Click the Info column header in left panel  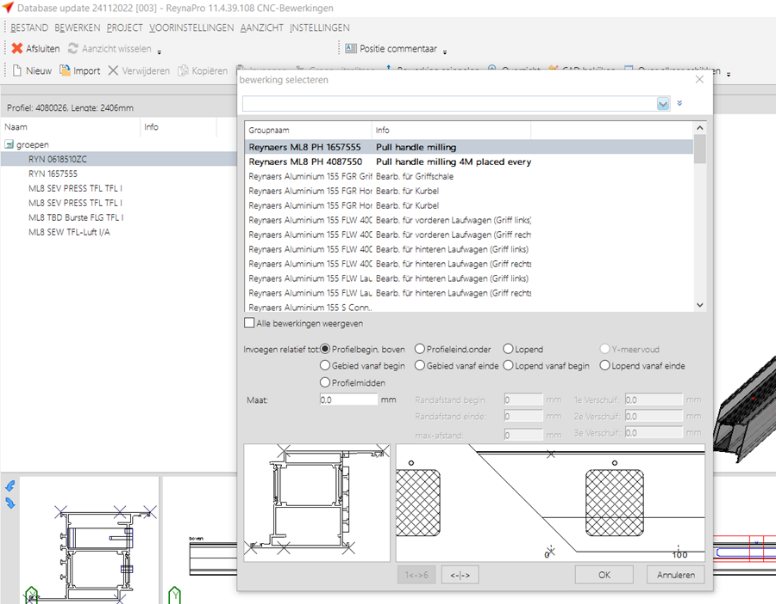(179, 127)
